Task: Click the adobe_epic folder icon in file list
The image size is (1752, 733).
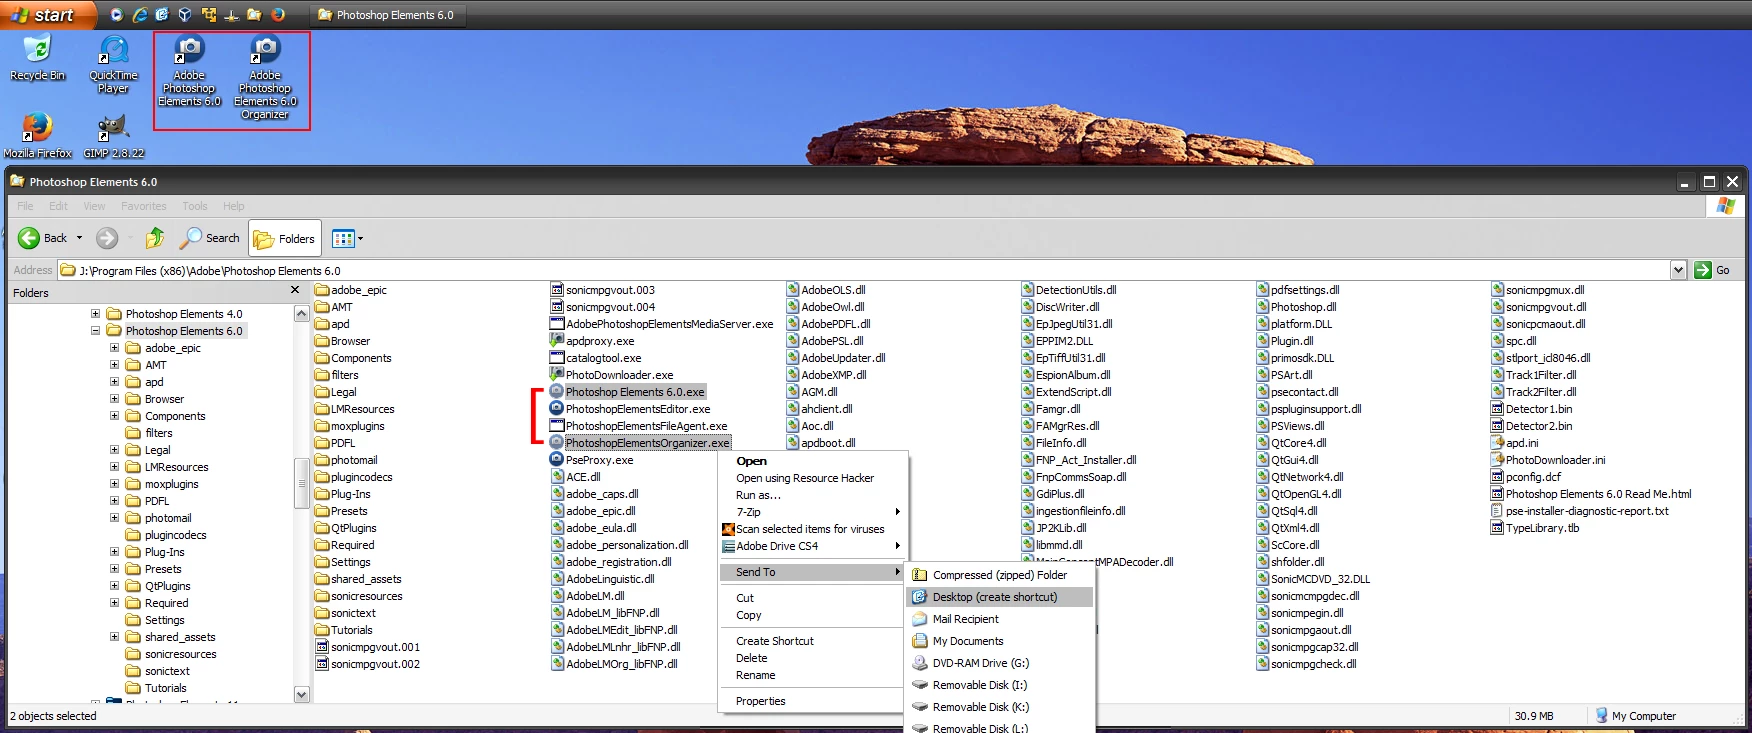Action: pos(322,290)
